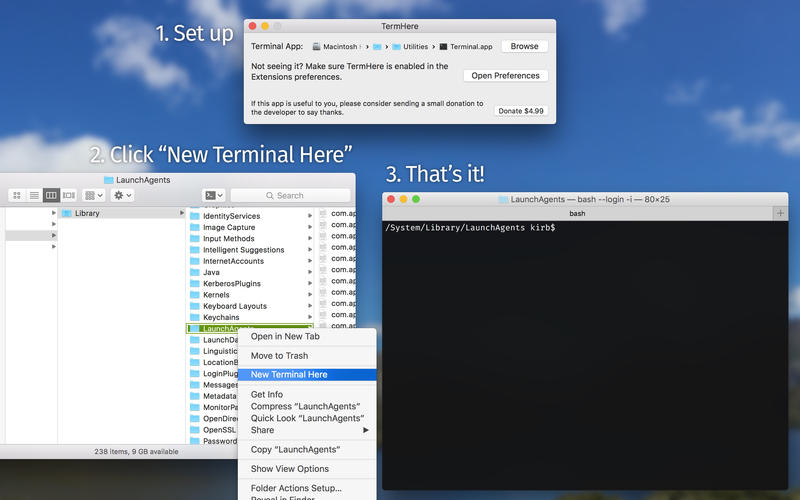This screenshot has width=800, height=500.
Task: Expand arrow next to Kernels folder
Action: click(x=310, y=294)
